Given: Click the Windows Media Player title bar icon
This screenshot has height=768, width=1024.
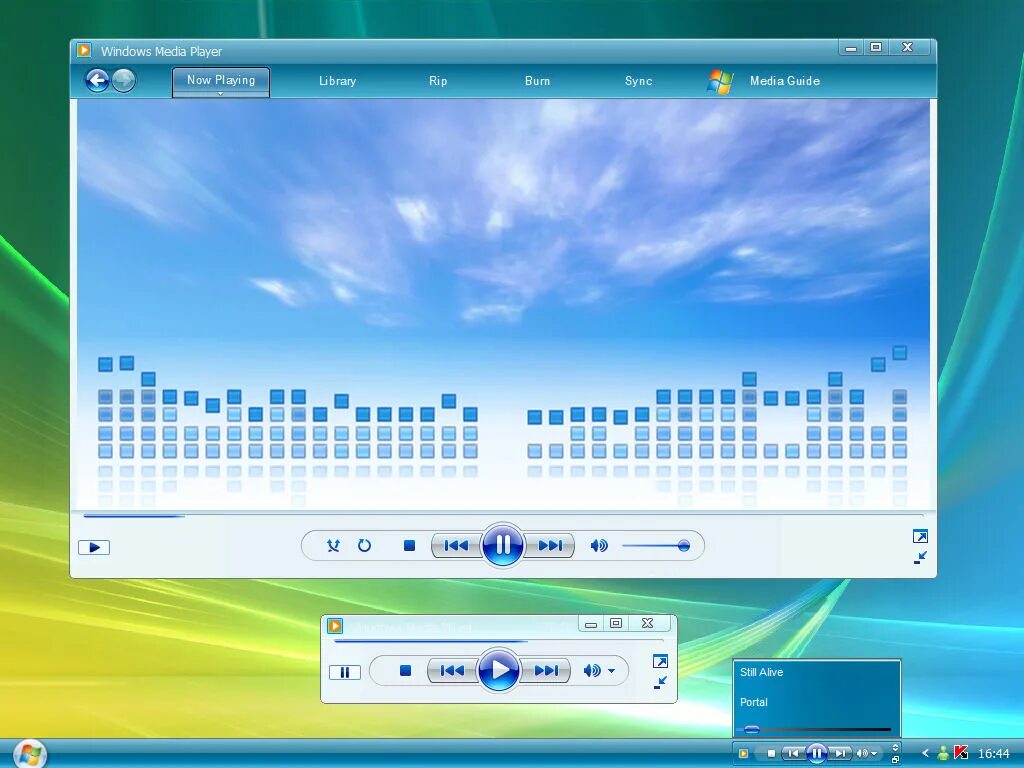Looking at the screenshot, I should [84, 50].
